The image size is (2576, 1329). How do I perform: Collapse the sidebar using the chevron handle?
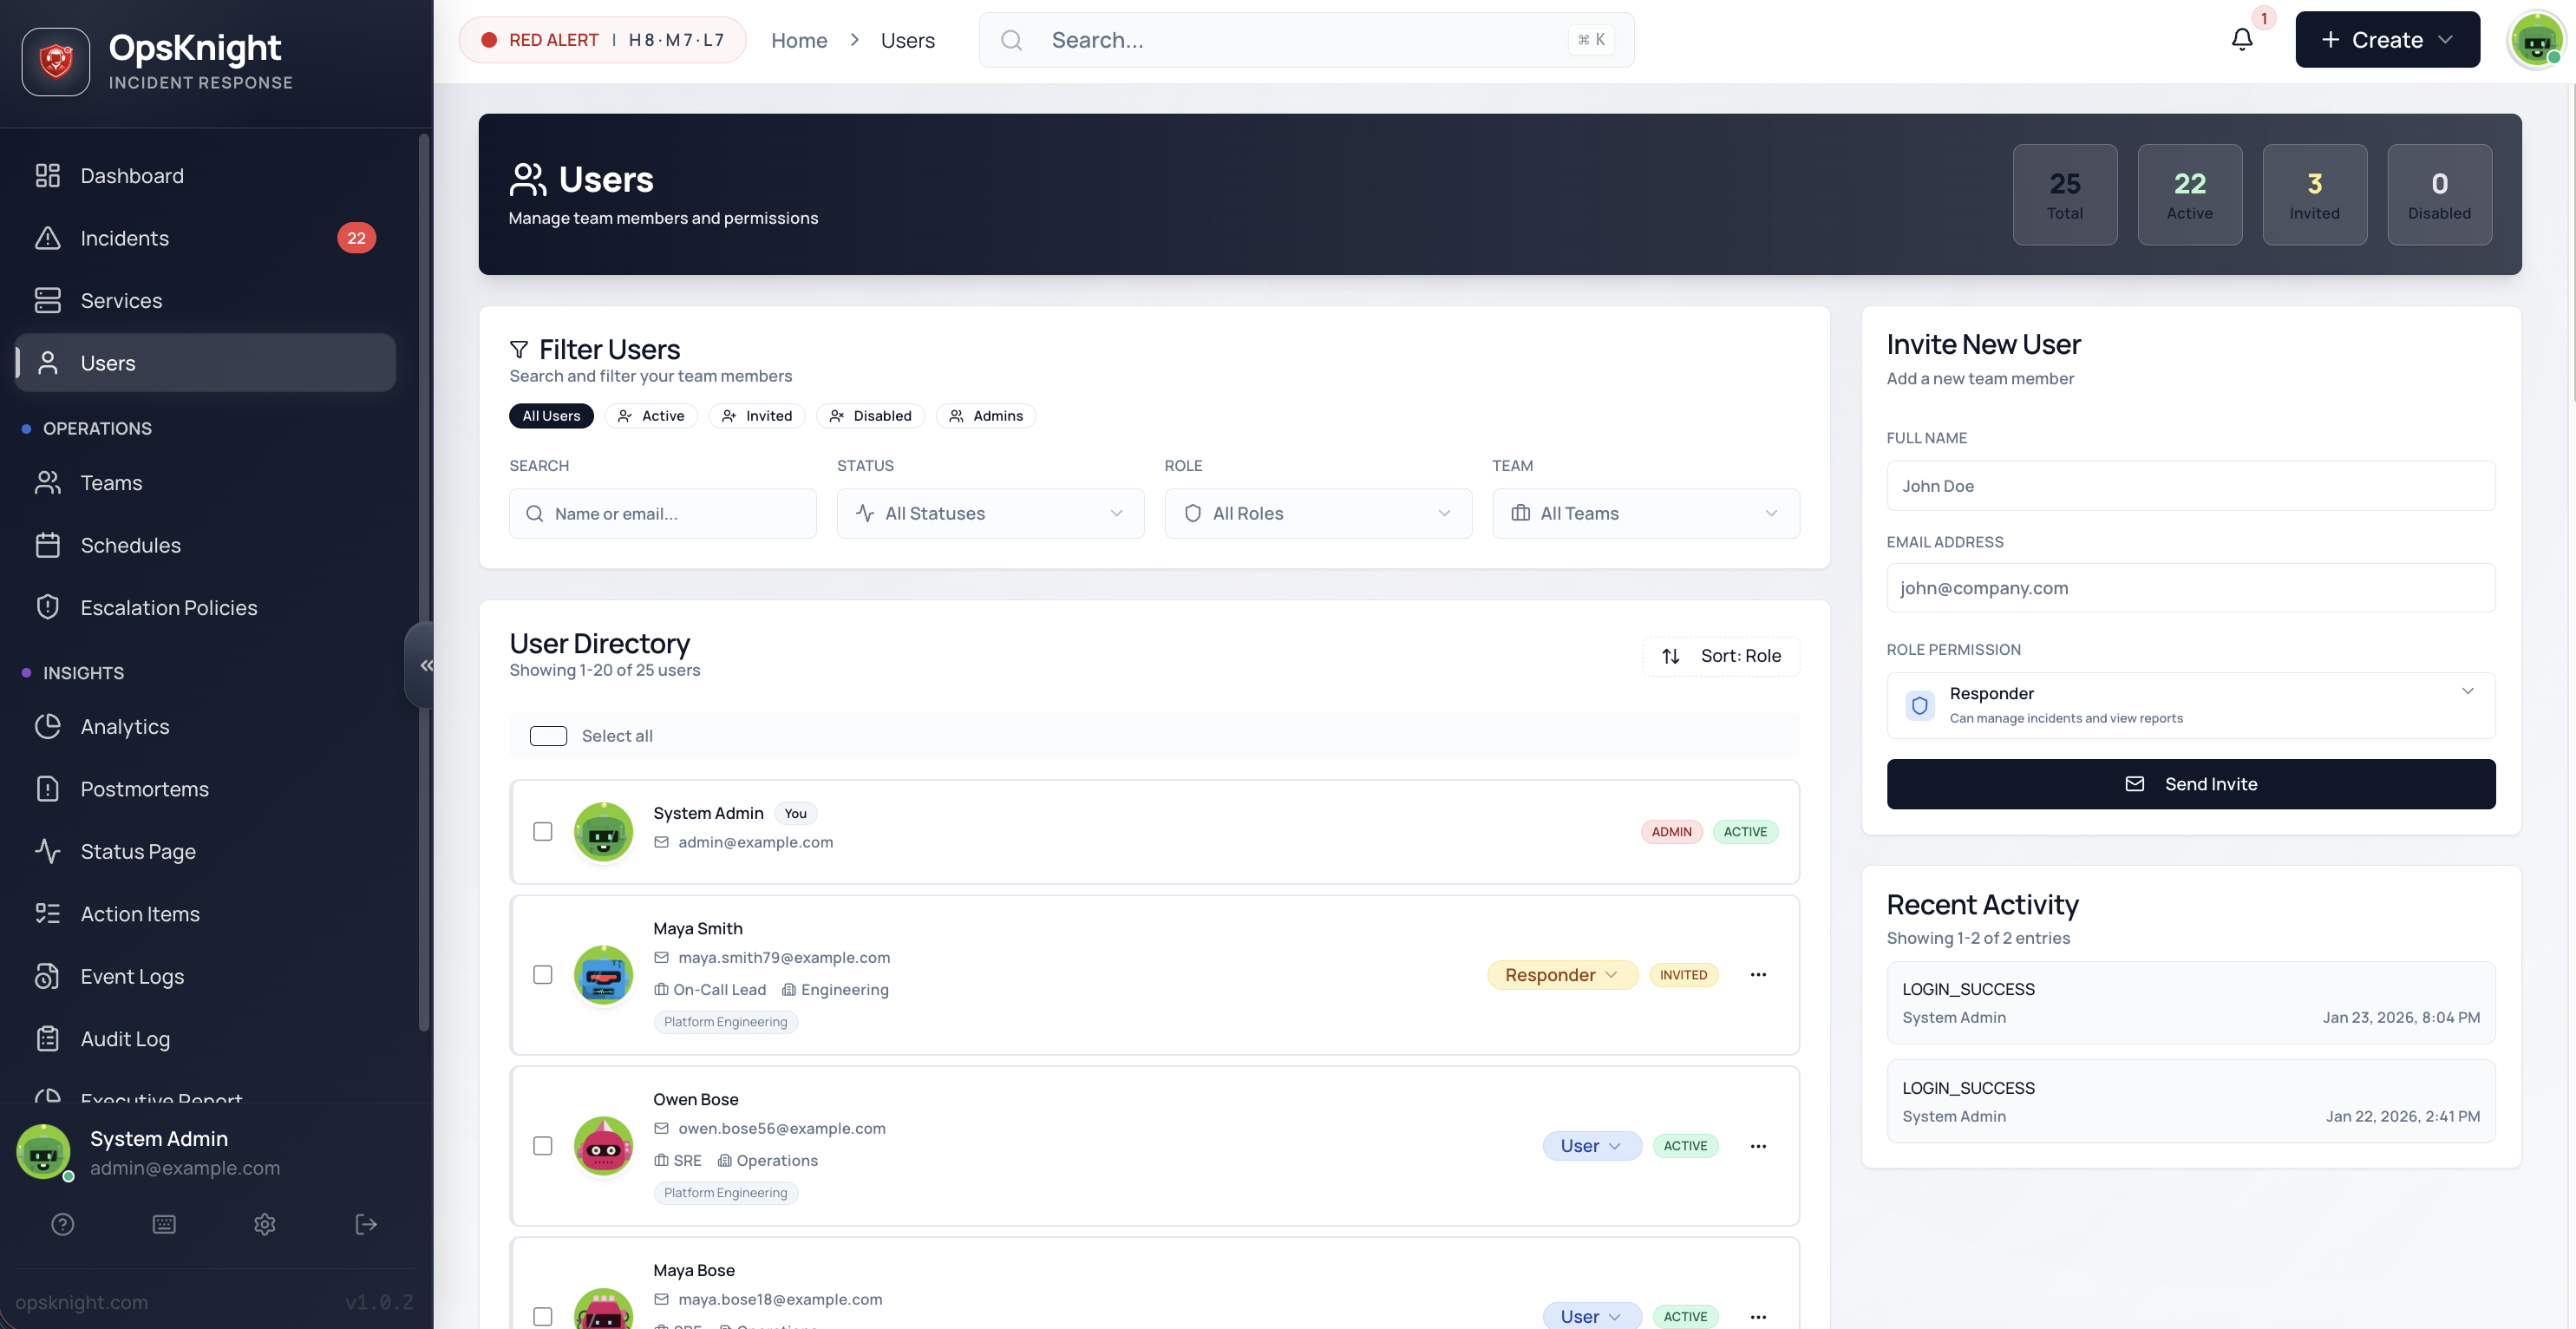(427, 664)
